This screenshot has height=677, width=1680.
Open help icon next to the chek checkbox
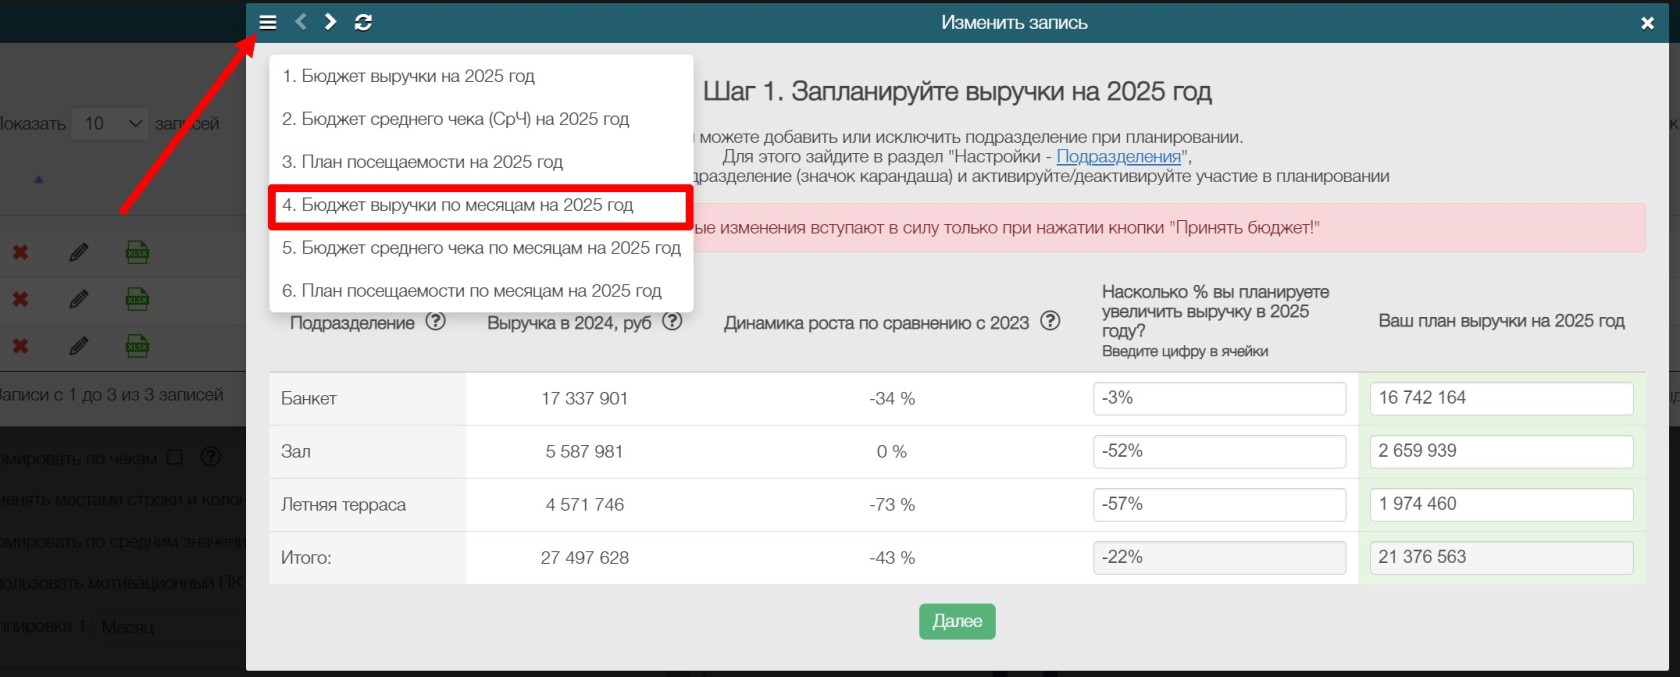tap(210, 457)
